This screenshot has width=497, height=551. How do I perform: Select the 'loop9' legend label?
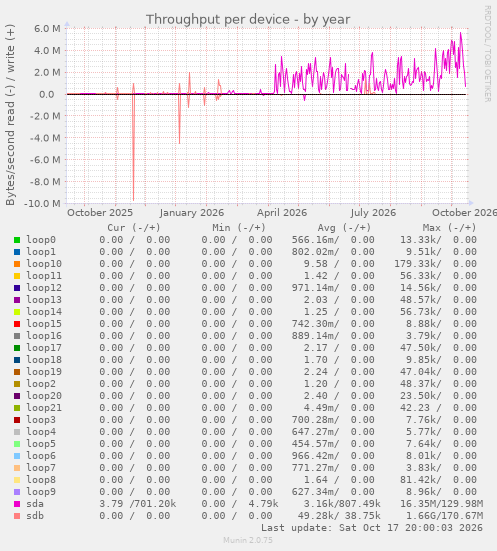click(x=41, y=491)
